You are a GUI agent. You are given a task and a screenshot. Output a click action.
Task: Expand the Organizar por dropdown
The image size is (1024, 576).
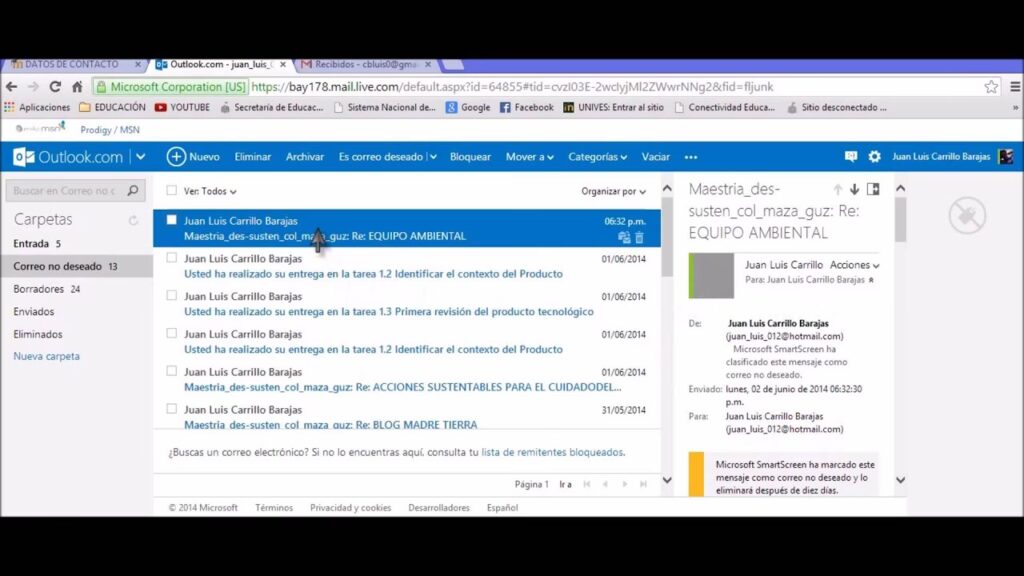613,191
